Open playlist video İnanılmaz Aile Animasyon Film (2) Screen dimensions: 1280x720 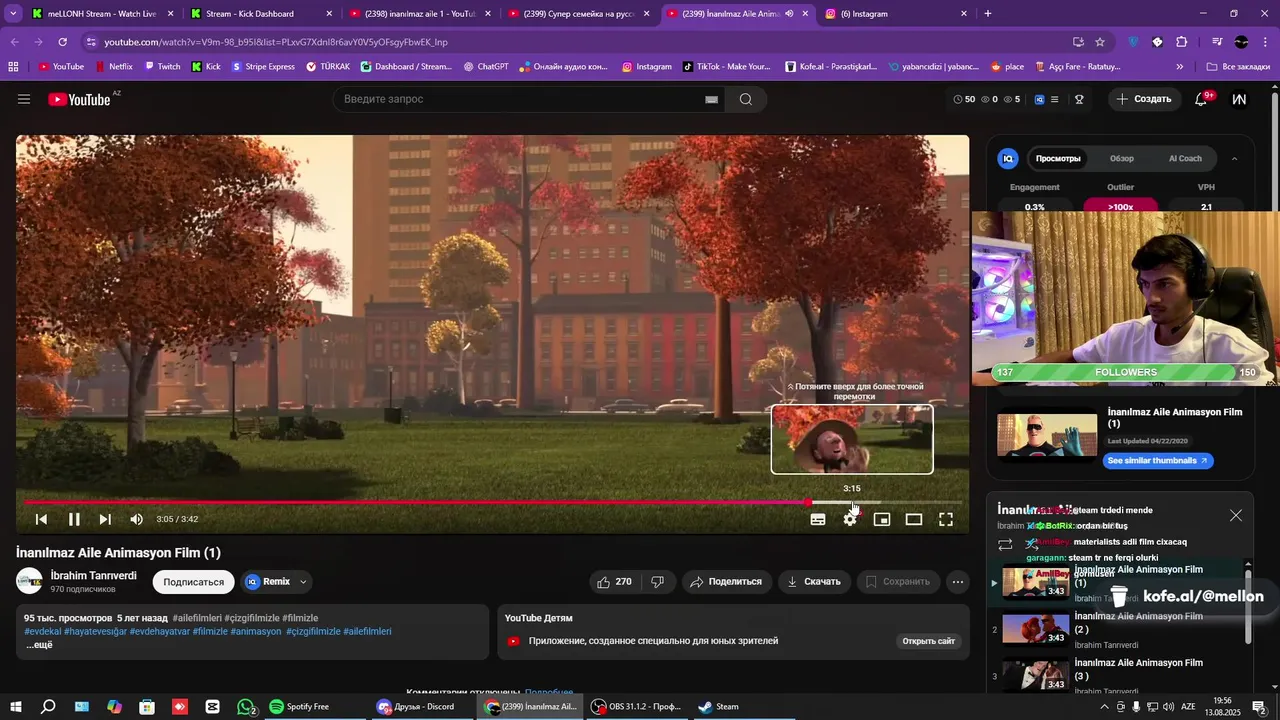(1120, 630)
